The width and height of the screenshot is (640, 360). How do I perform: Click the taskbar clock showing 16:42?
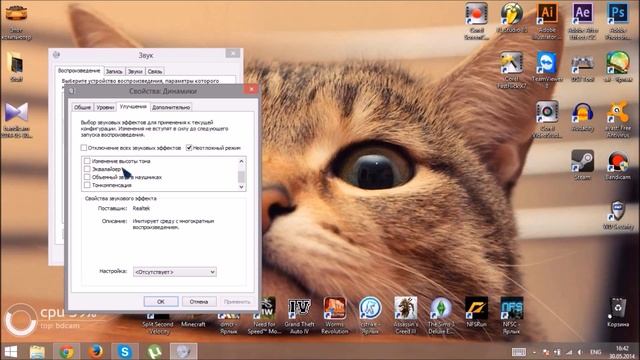coord(622,352)
